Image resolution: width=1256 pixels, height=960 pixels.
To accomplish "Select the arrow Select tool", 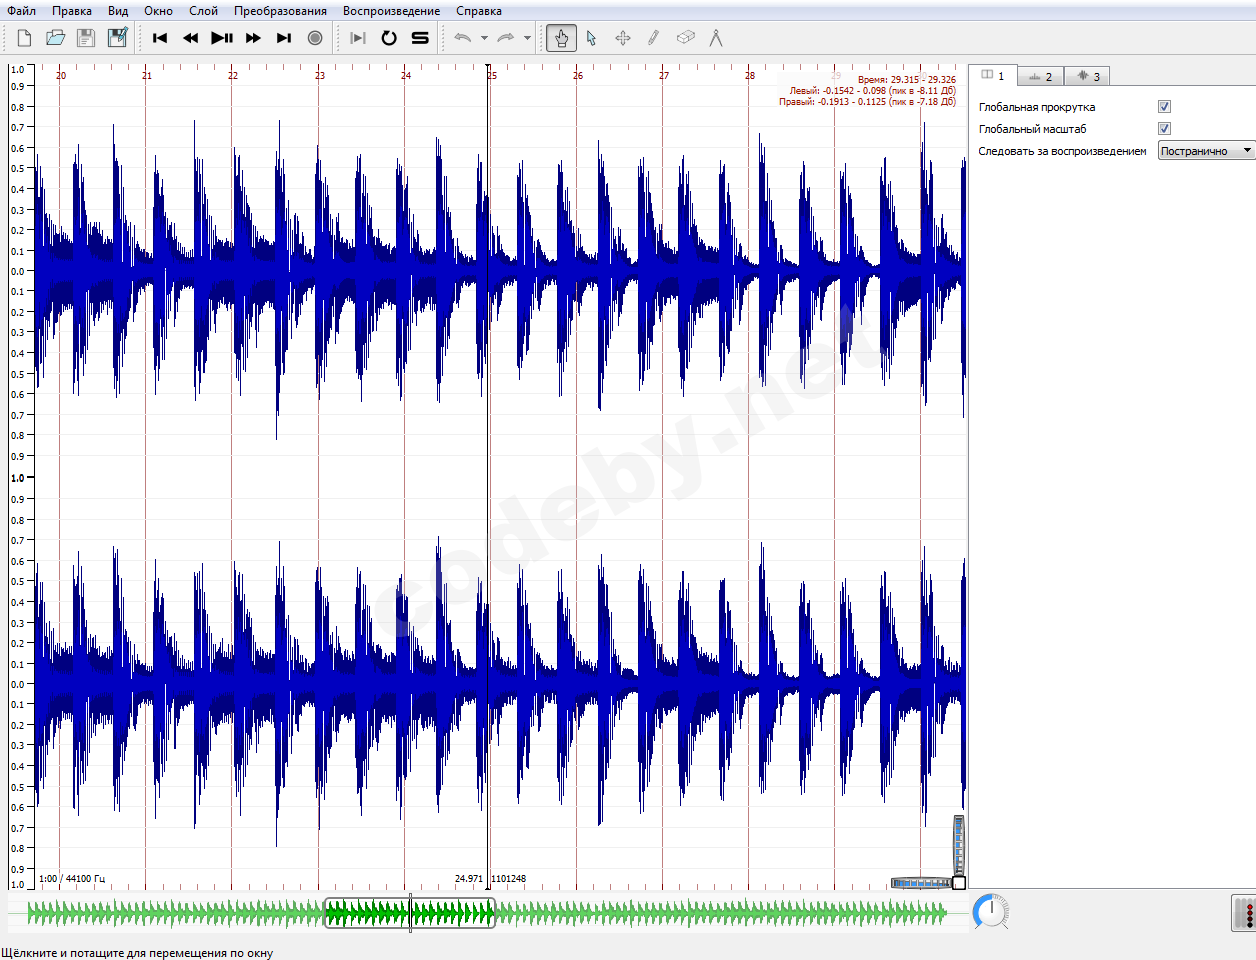I will [592, 38].
